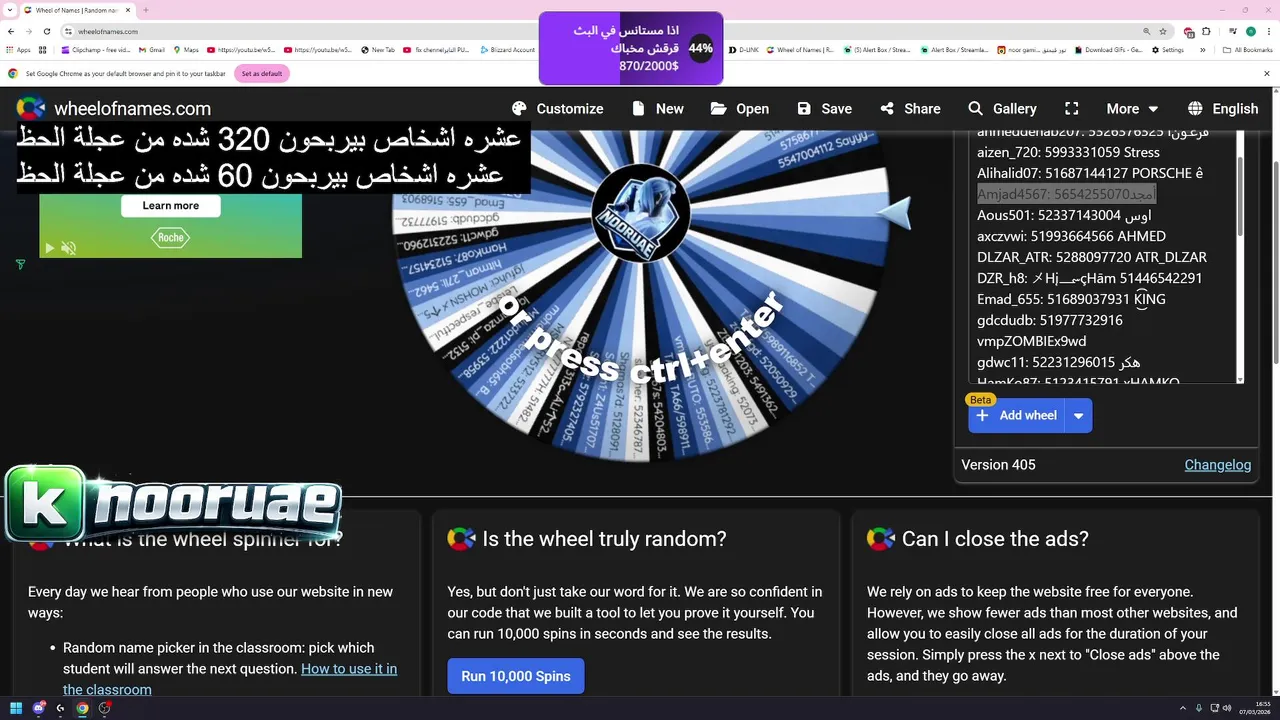This screenshot has width=1280, height=720.
Task: Unmute the ad video speaker icon
Action: (68, 248)
